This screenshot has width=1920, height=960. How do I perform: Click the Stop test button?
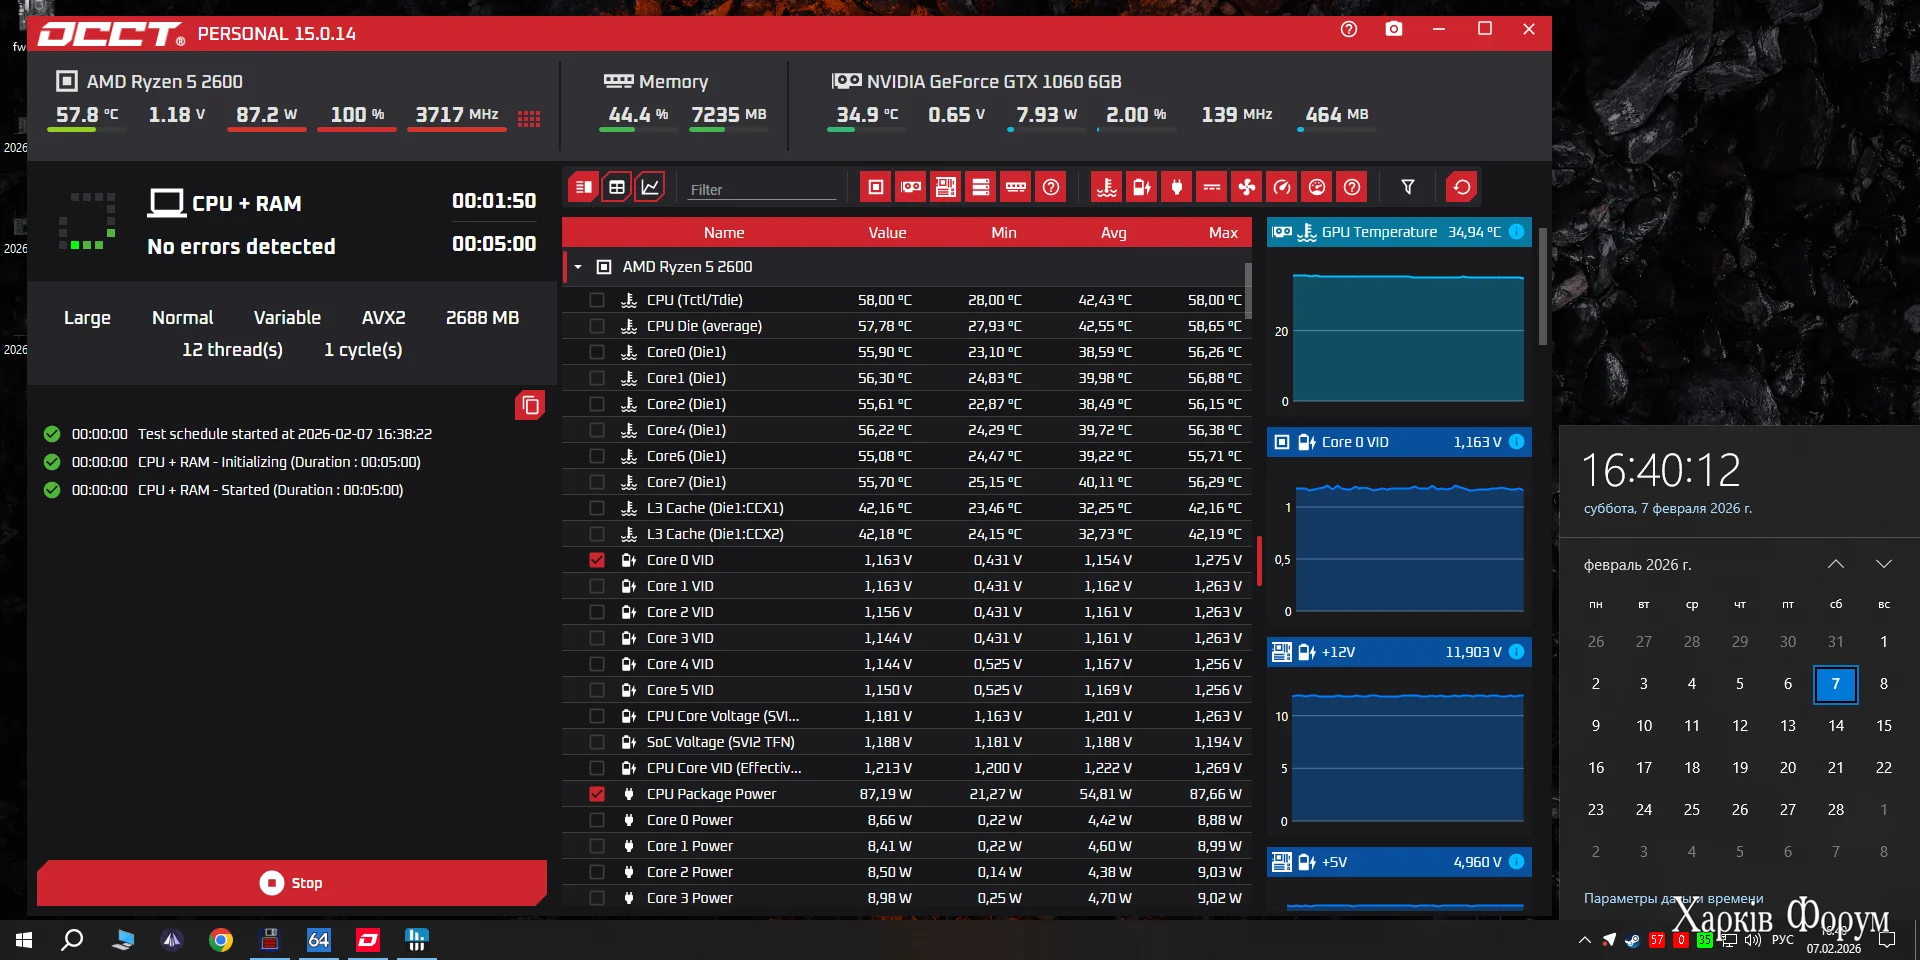pos(292,883)
